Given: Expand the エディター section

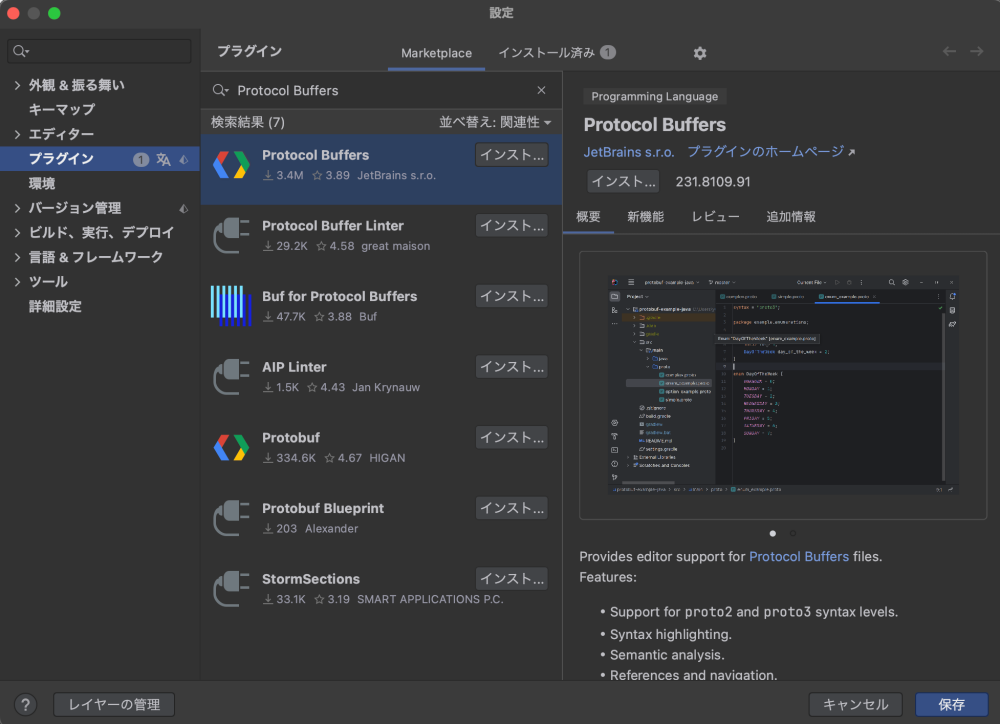Looking at the screenshot, I should pyautogui.click(x=17, y=134).
